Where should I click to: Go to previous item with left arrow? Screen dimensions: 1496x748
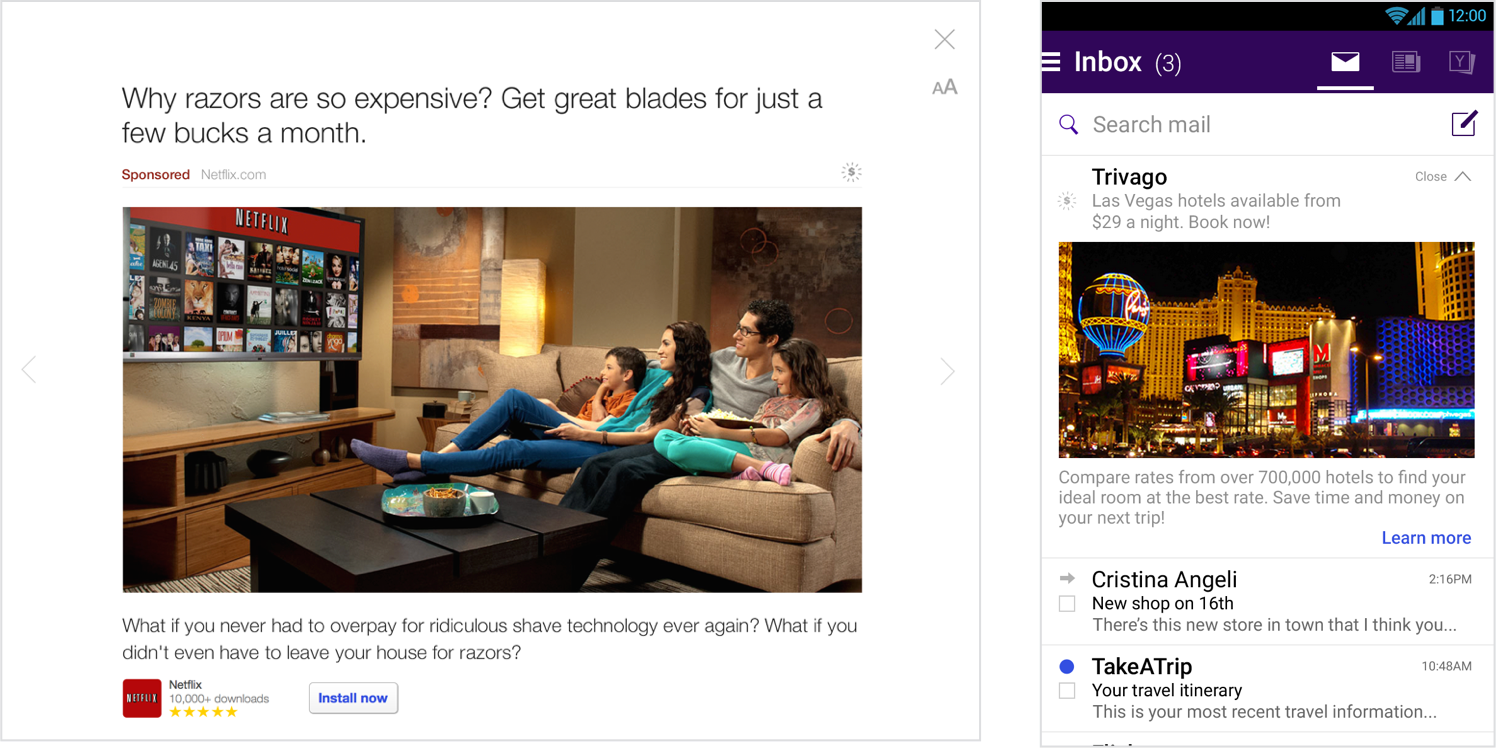click(x=29, y=370)
